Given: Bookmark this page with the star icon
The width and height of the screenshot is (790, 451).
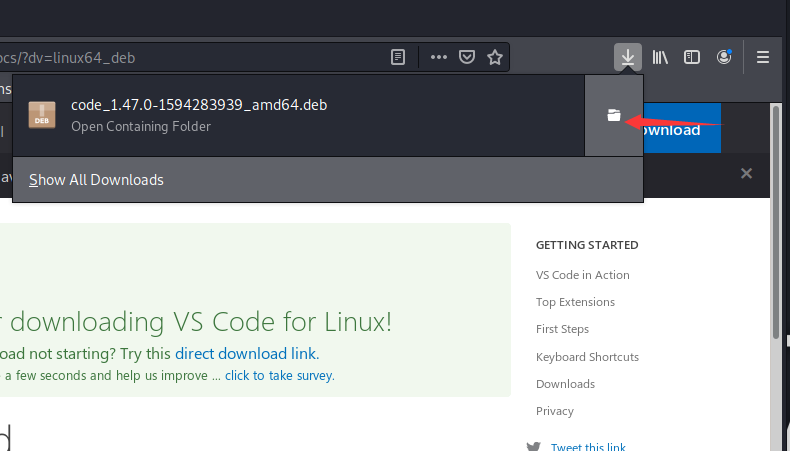Looking at the screenshot, I should point(495,57).
